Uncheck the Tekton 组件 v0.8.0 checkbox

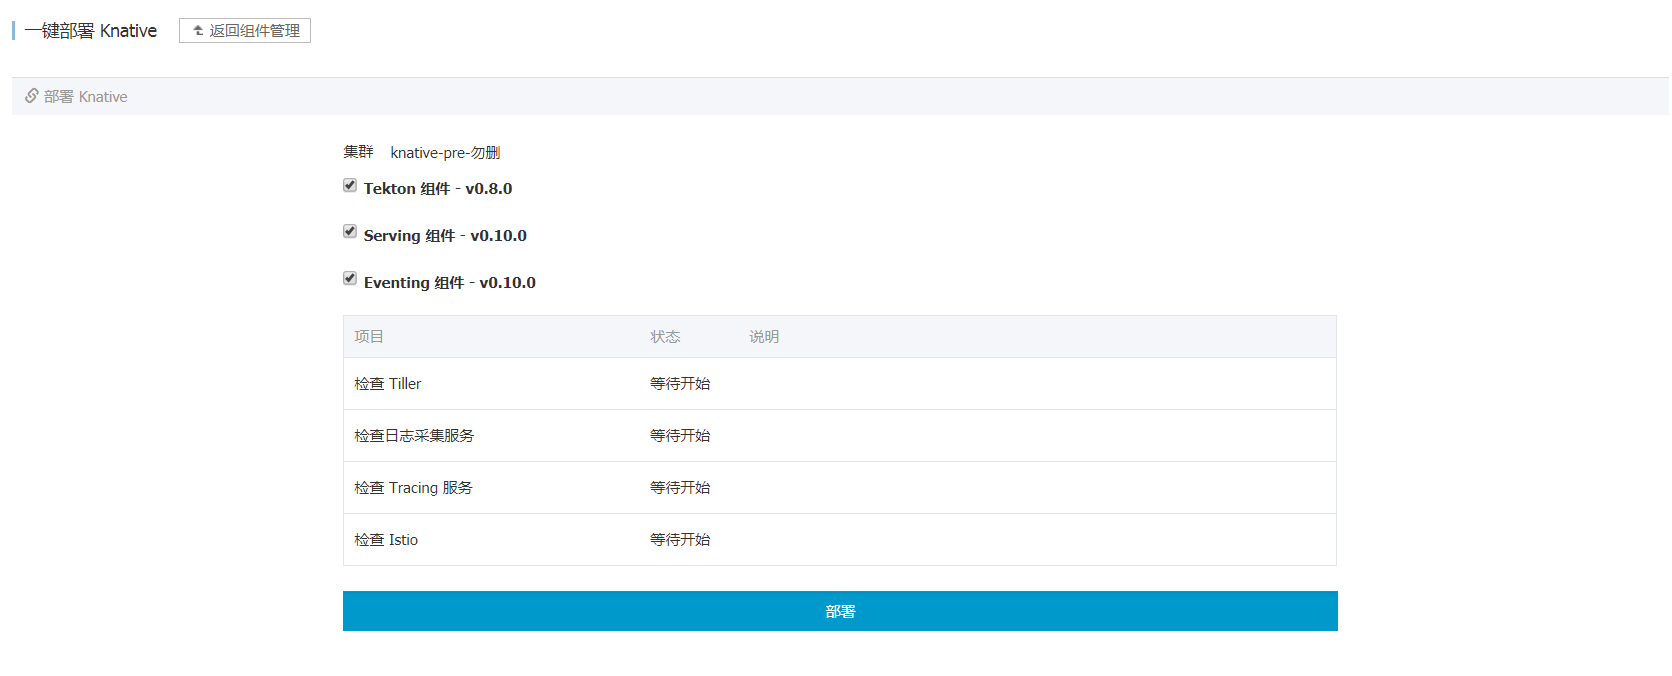coord(350,185)
